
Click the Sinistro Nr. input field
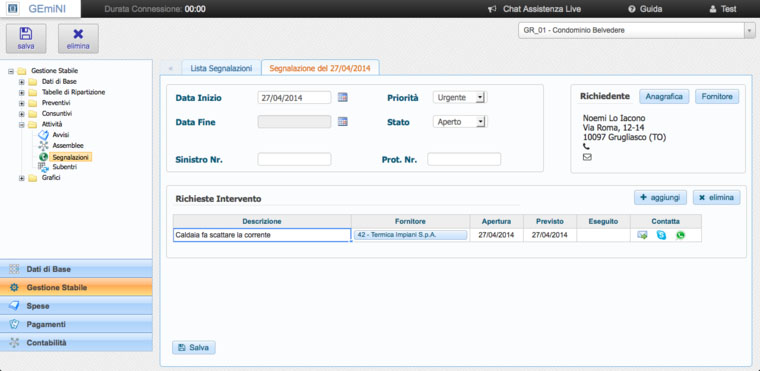click(294, 159)
